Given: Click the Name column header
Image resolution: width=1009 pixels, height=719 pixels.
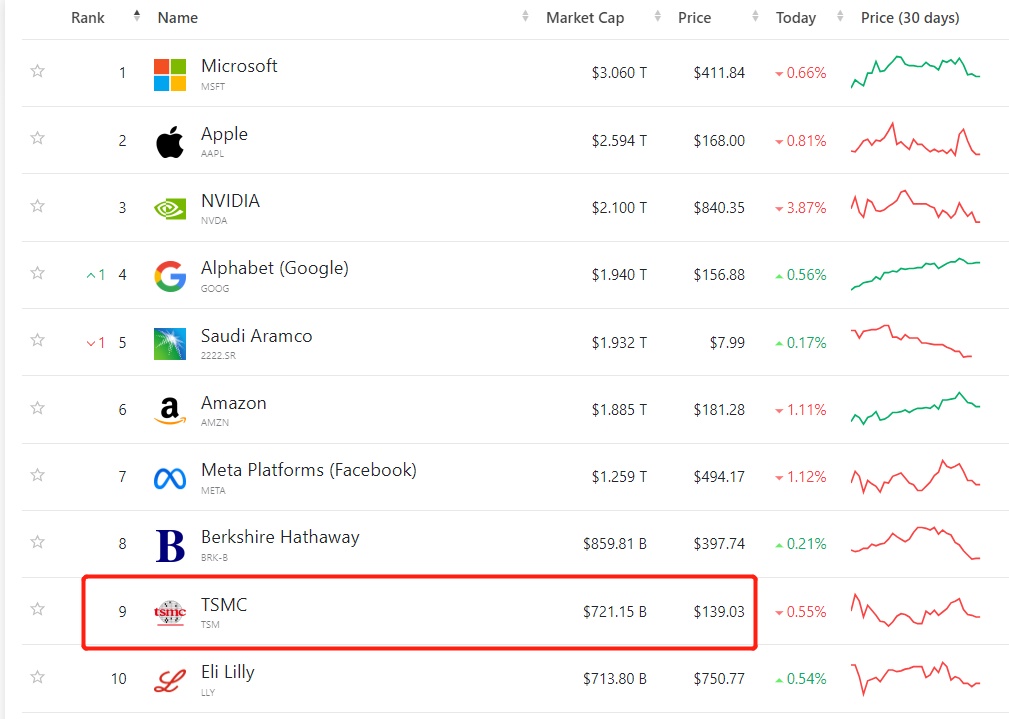Looking at the screenshot, I should [x=178, y=17].
